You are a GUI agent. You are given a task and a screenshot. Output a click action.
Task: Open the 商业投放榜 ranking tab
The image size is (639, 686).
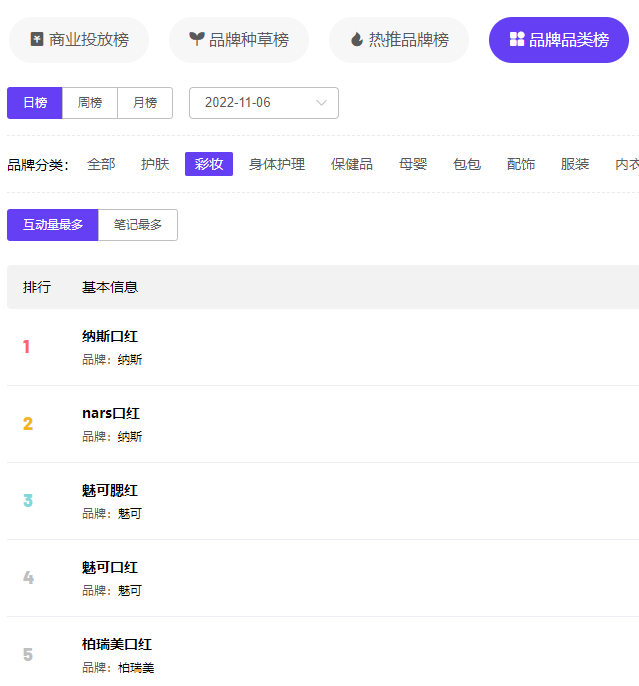pos(79,40)
